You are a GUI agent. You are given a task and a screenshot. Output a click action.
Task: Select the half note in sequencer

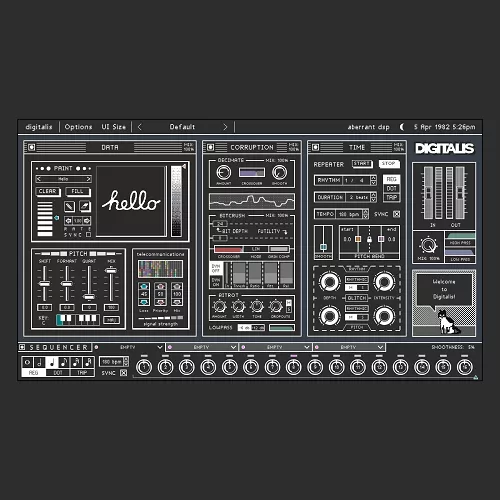point(39,362)
